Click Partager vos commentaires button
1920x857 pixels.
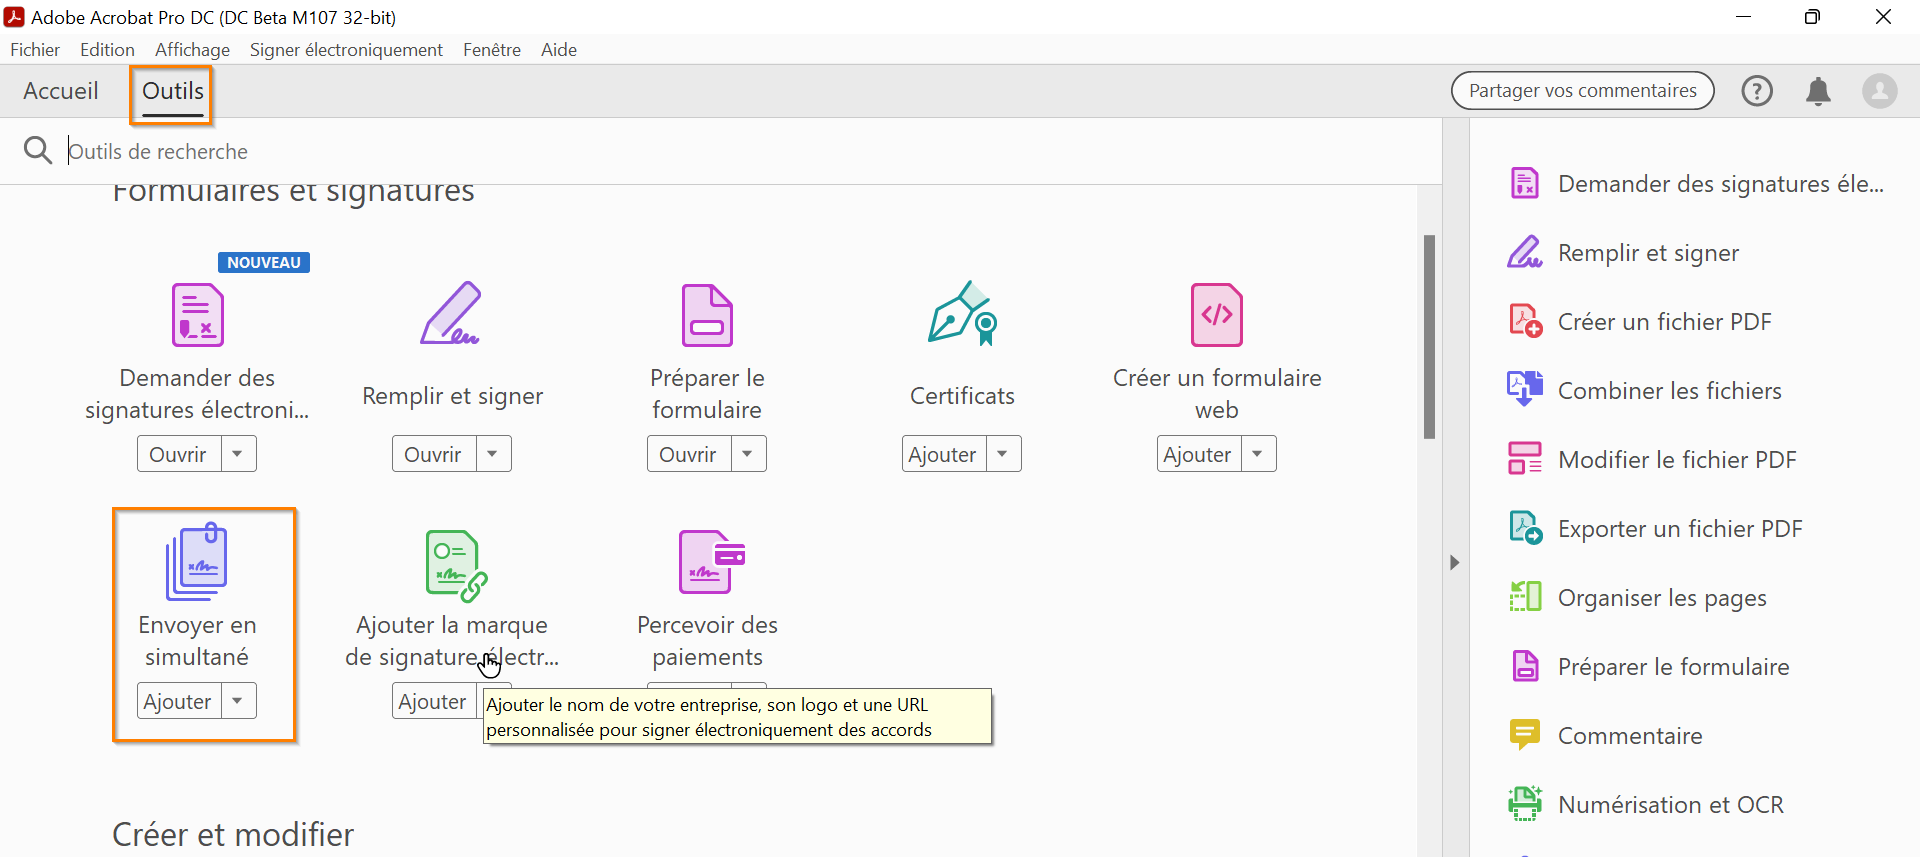click(x=1583, y=91)
